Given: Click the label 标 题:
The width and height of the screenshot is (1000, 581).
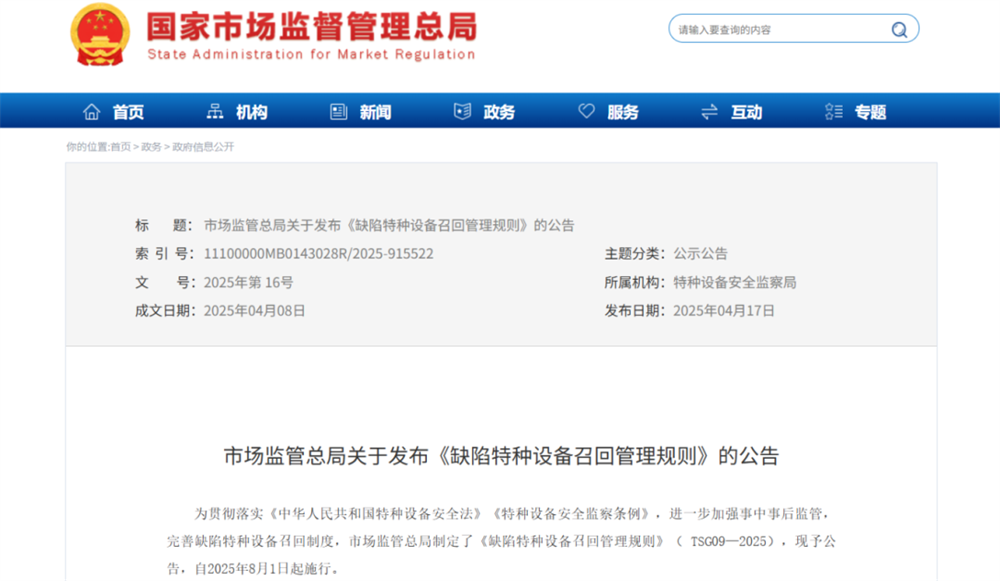Looking at the screenshot, I should [164, 225].
